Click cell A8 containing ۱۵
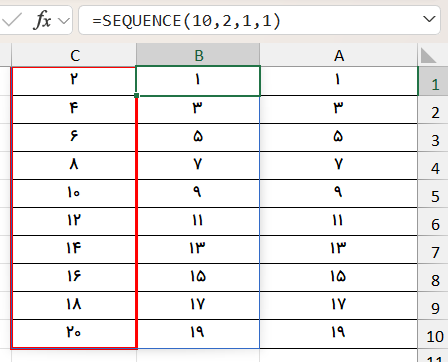448x362 pixels. 339,278
